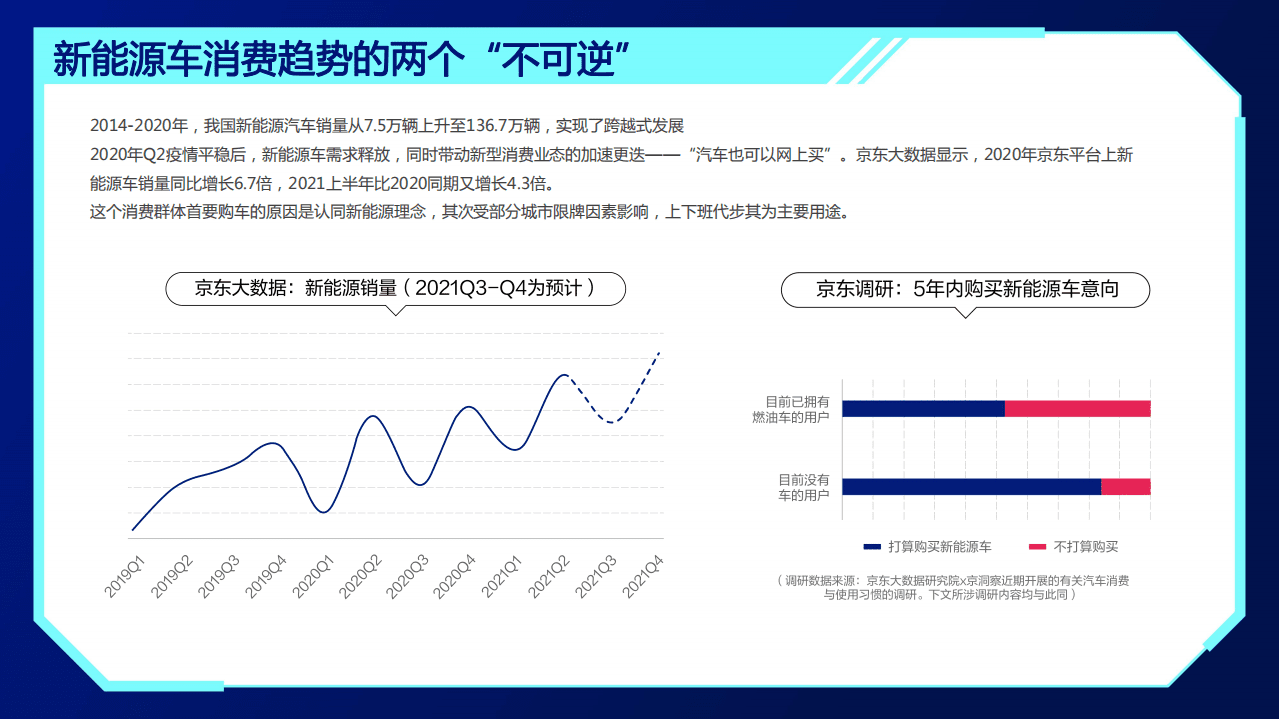Expand the notch below the right chart title
This screenshot has height=719, width=1279.
pos(963,312)
